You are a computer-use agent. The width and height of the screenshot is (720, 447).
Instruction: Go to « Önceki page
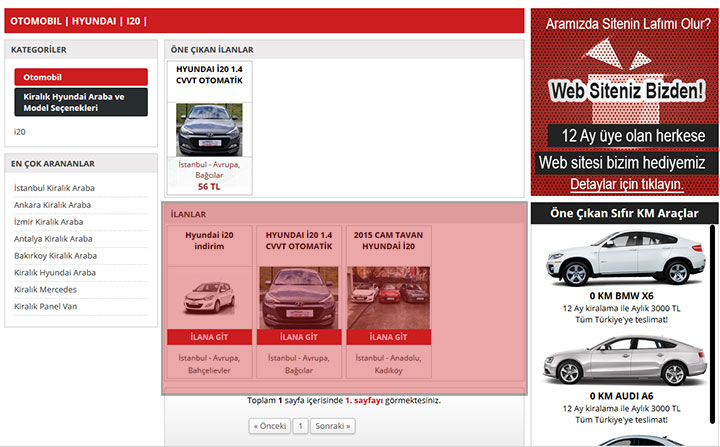point(270,426)
